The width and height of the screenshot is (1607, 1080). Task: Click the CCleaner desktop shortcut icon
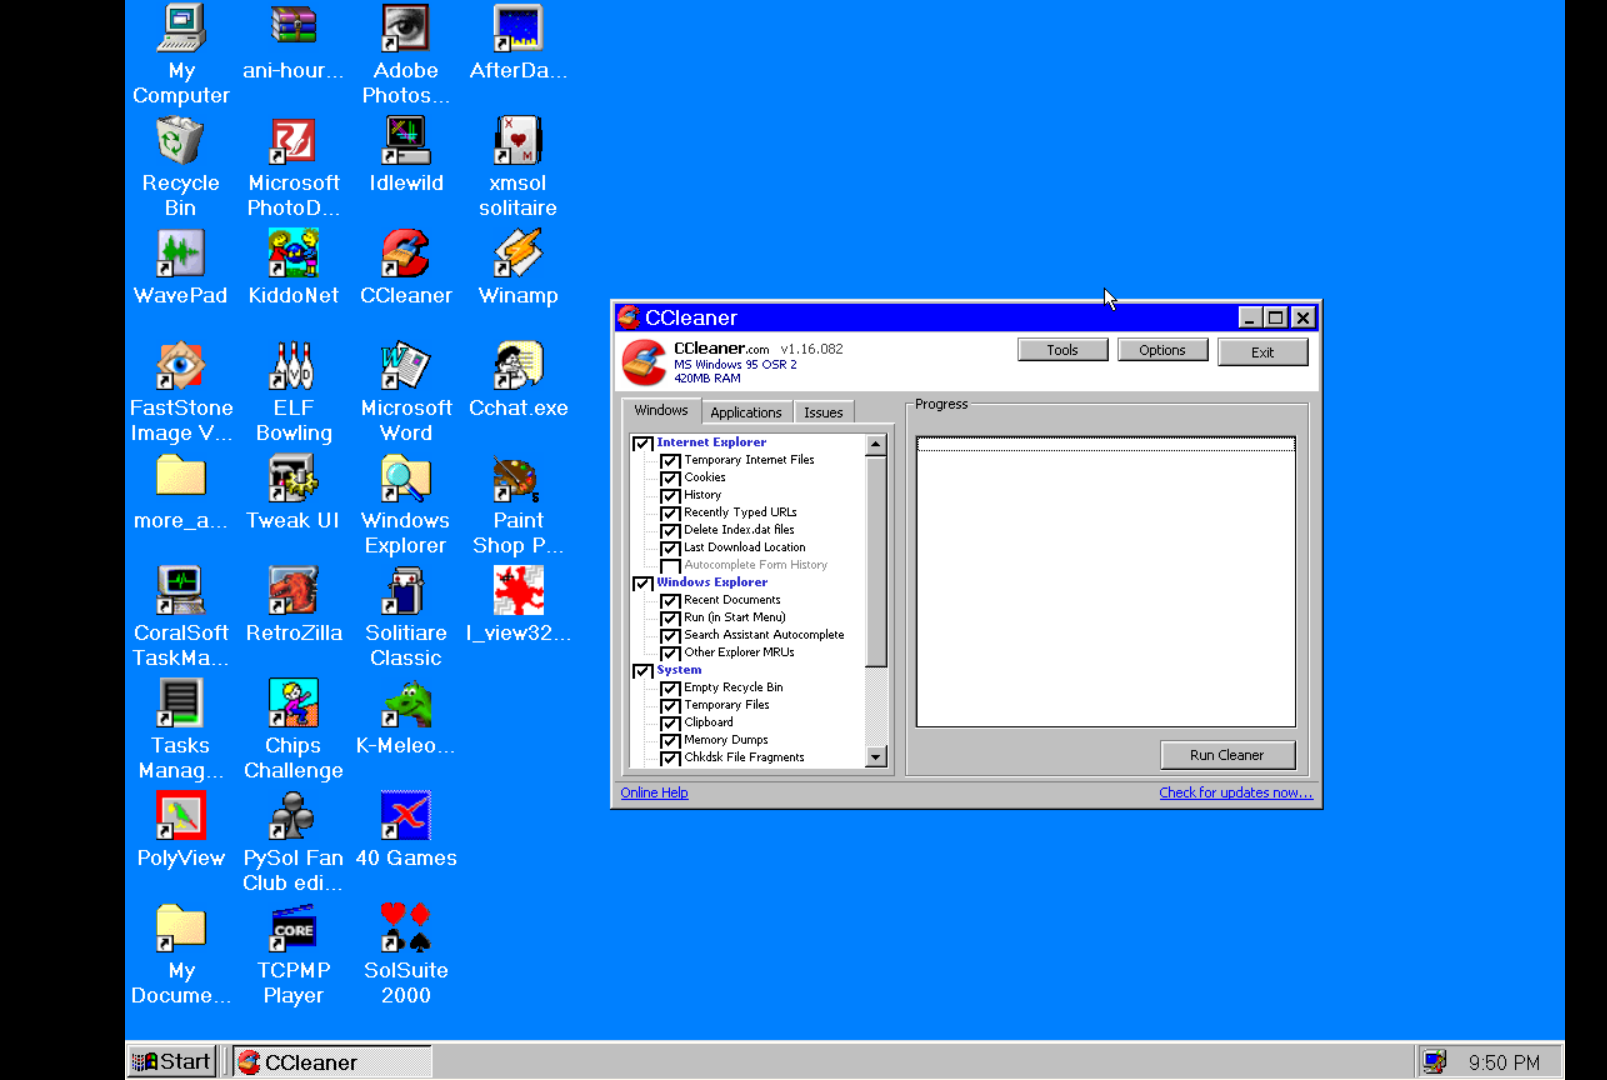click(405, 253)
